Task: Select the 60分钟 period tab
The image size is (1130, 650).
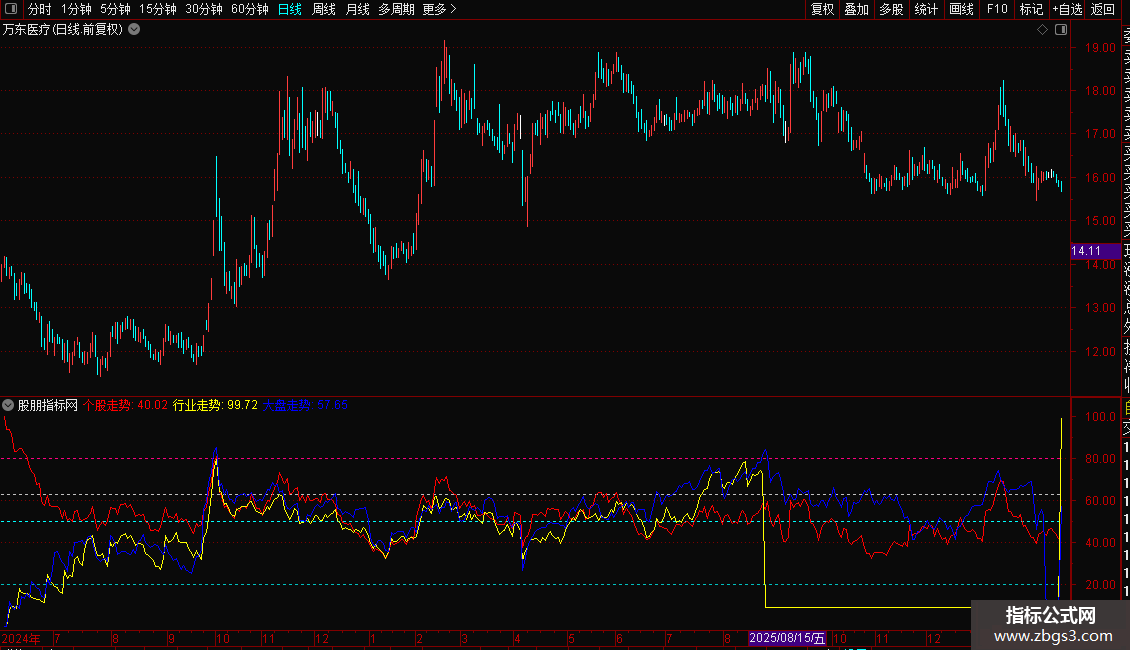Action: (x=249, y=9)
